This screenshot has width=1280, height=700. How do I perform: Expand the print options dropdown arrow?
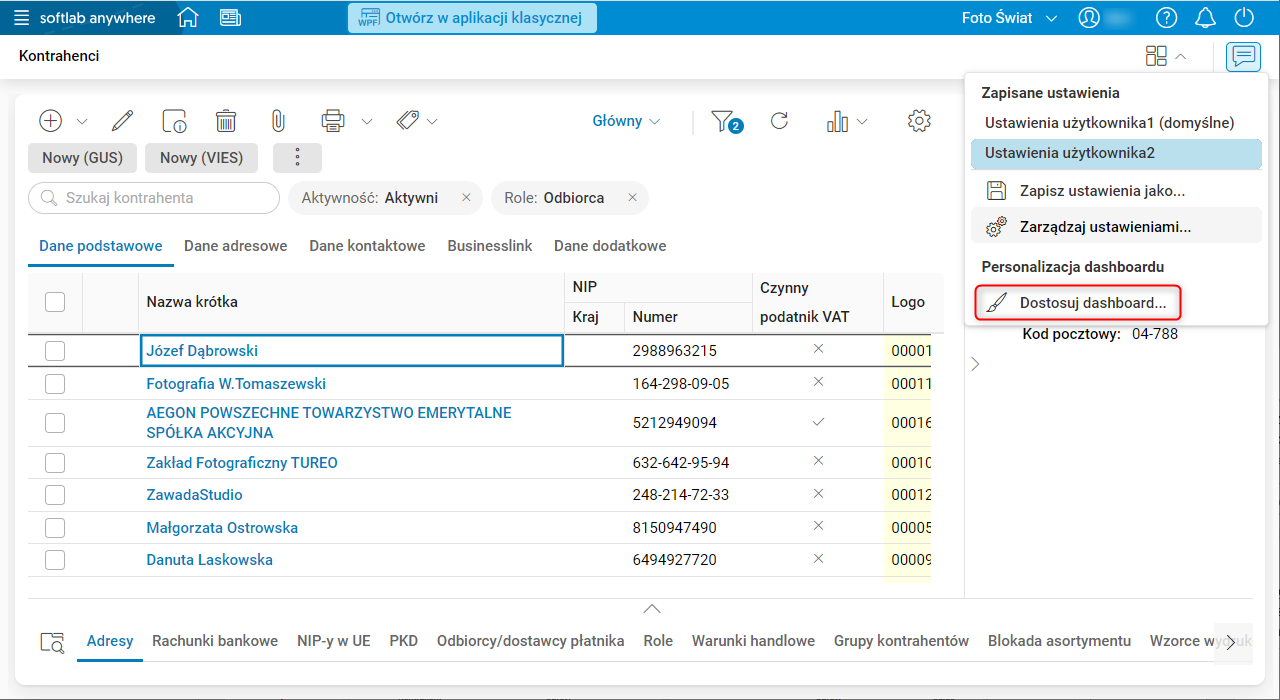click(367, 122)
